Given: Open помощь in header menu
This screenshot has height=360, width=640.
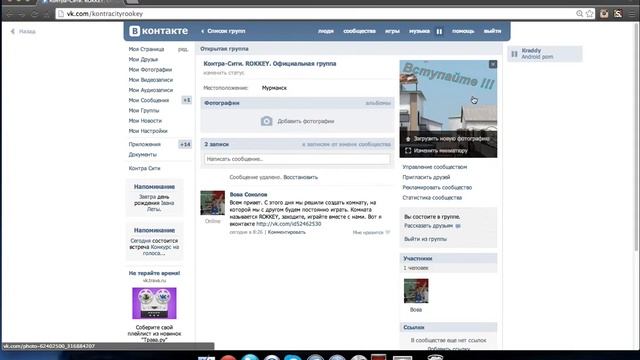Looking at the screenshot, I should click(x=463, y=31).
